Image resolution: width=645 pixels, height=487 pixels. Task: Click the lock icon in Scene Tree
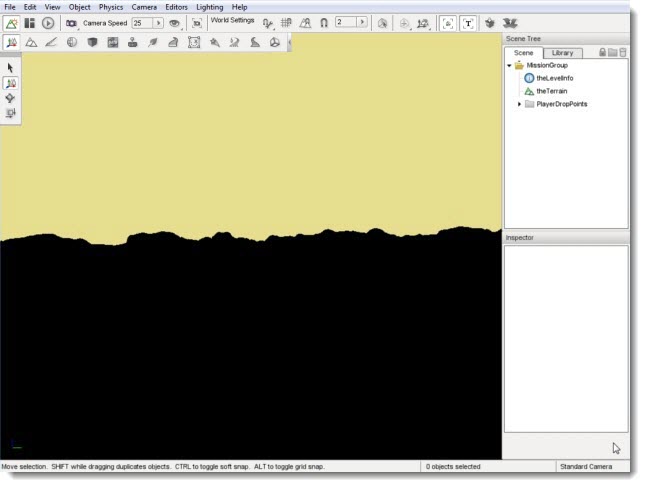coord(602,52)
